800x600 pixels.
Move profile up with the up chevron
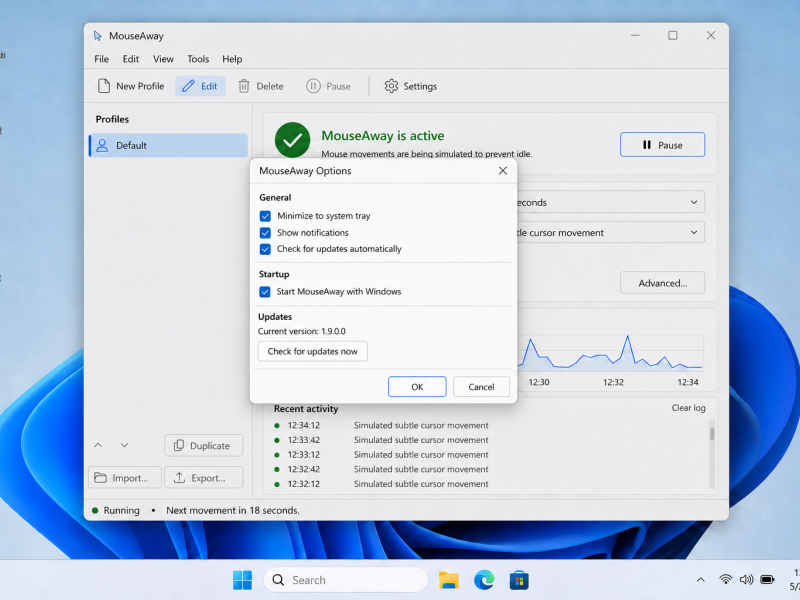98,445
